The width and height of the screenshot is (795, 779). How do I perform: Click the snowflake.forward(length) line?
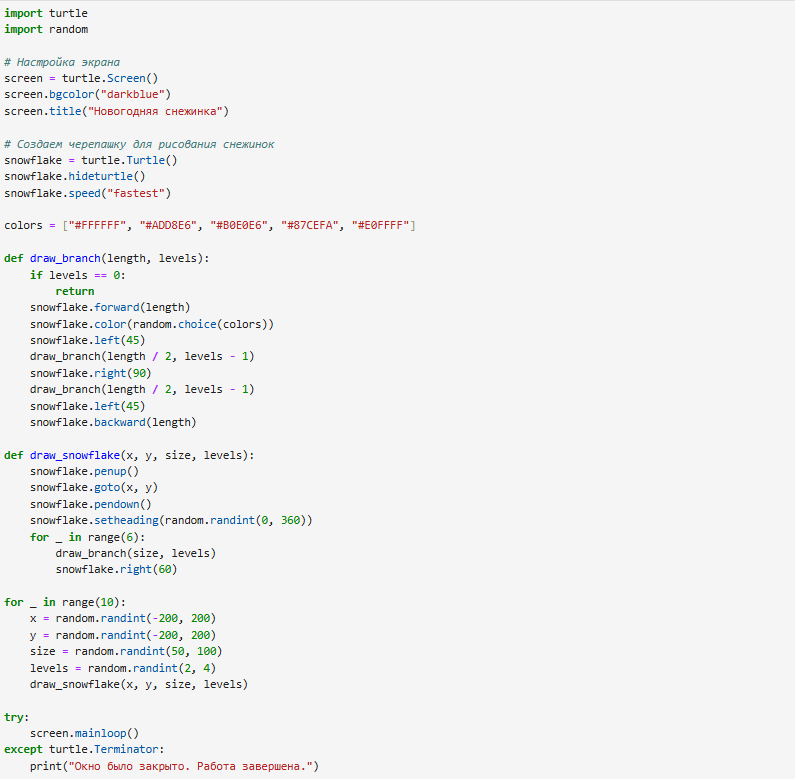(x=110, y=308)
